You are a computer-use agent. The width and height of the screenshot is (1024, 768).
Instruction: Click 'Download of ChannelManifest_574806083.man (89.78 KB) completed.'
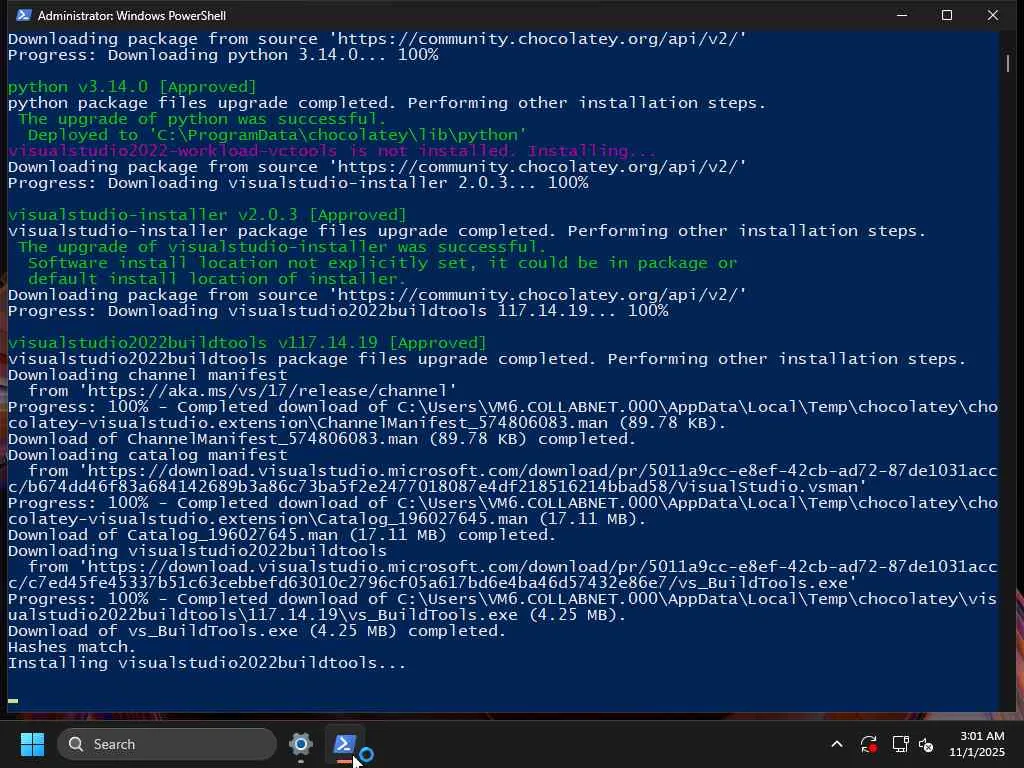[321, 439]
